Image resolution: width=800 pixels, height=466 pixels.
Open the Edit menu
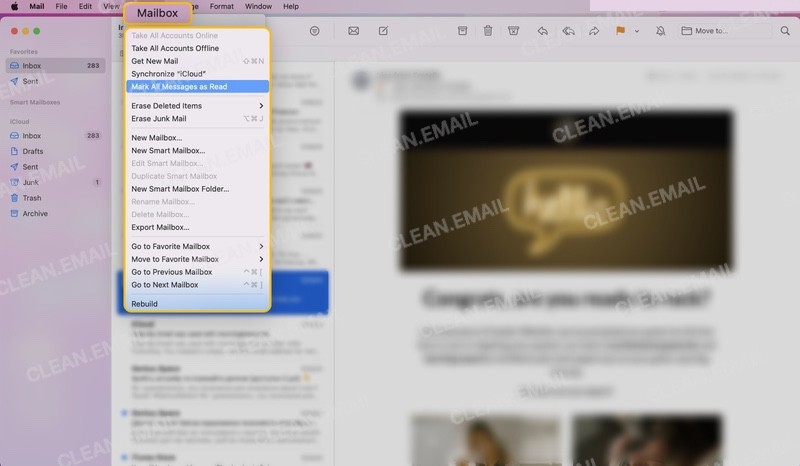[85, 7]
